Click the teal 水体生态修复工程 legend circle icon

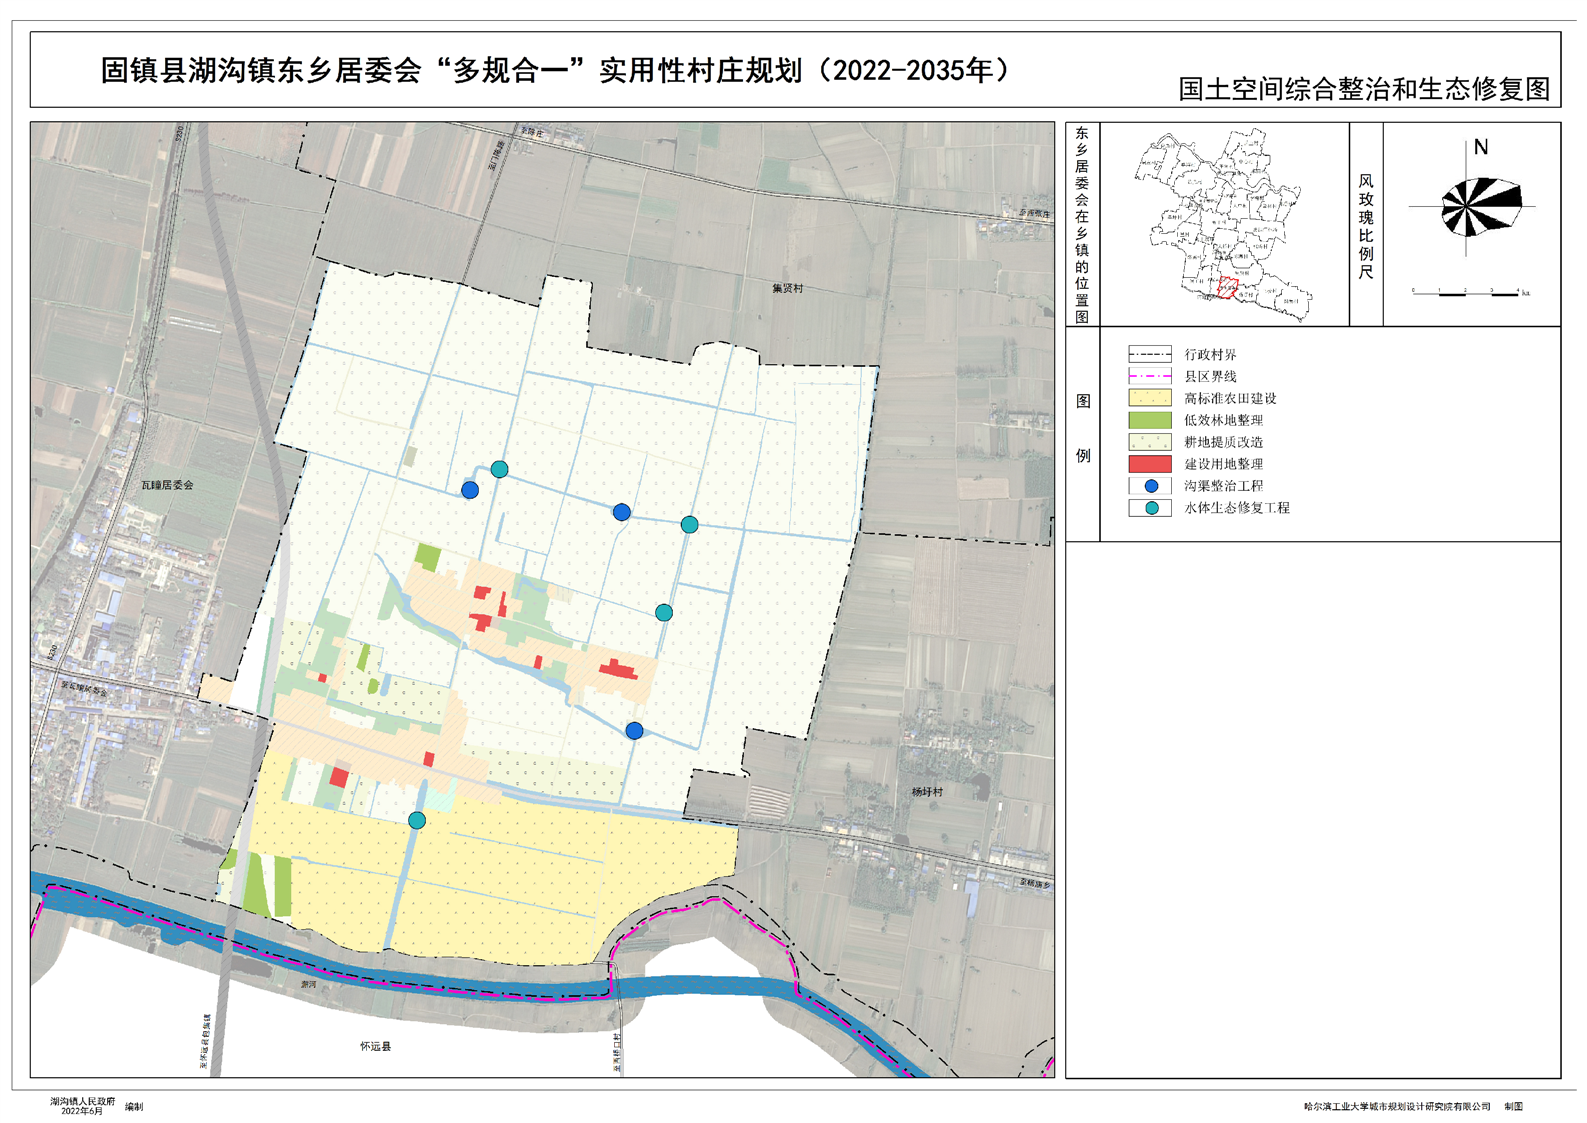pos(1150,508)
